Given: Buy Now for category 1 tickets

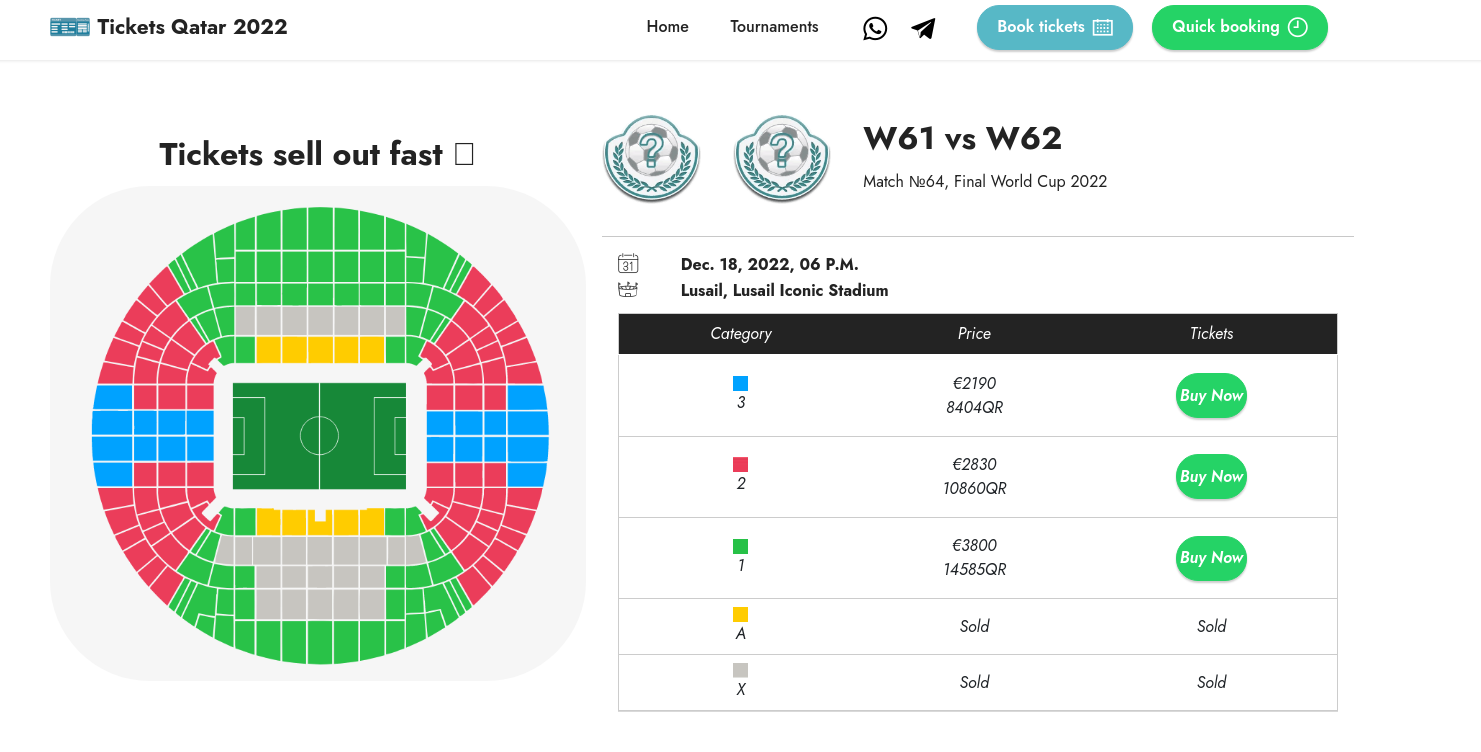Looking at the screenshot, I should coord(1211,558).
